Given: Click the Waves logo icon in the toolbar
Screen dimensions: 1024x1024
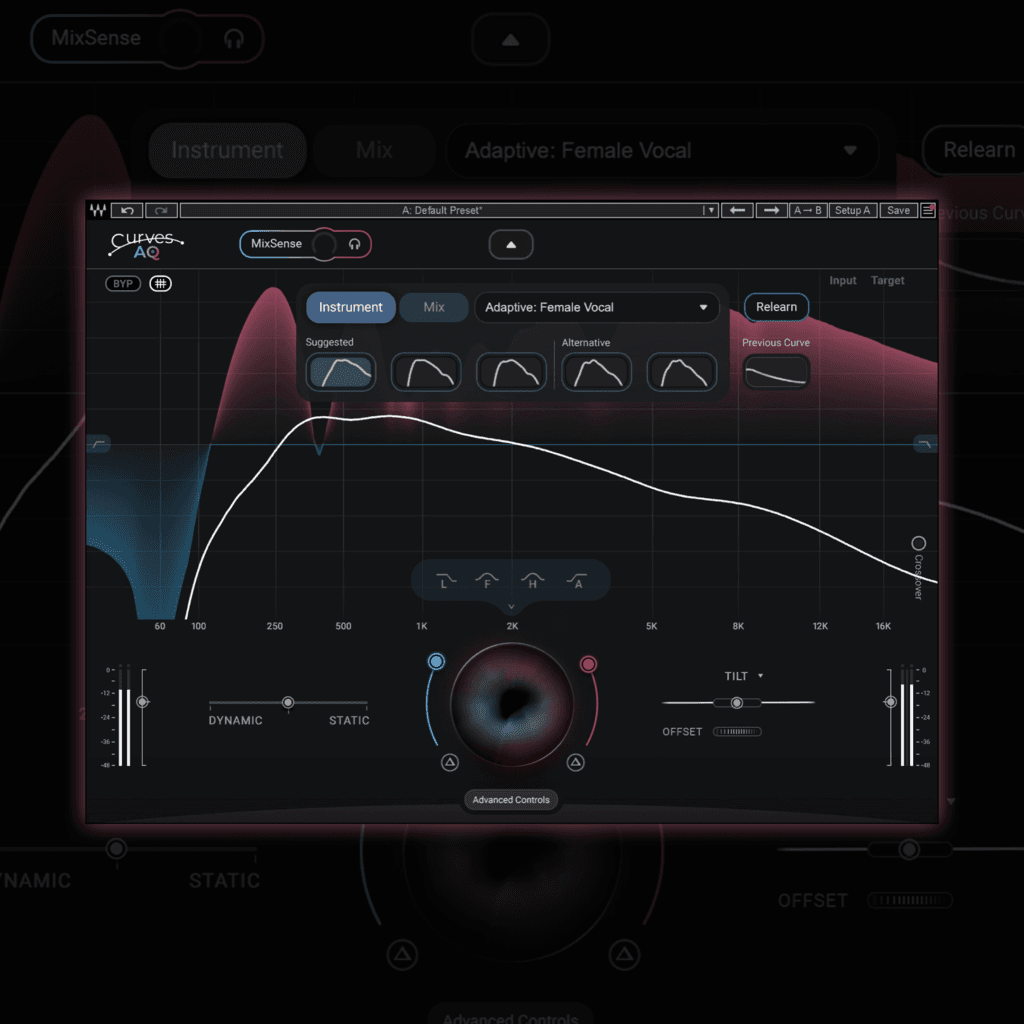Looking at the screenshot, I should pyautogui.click(x=98, y=210).
